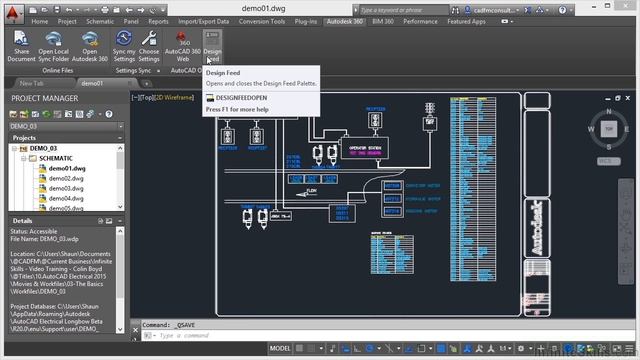Open the annotation scale 1:1 dropdown

[505, 349]
